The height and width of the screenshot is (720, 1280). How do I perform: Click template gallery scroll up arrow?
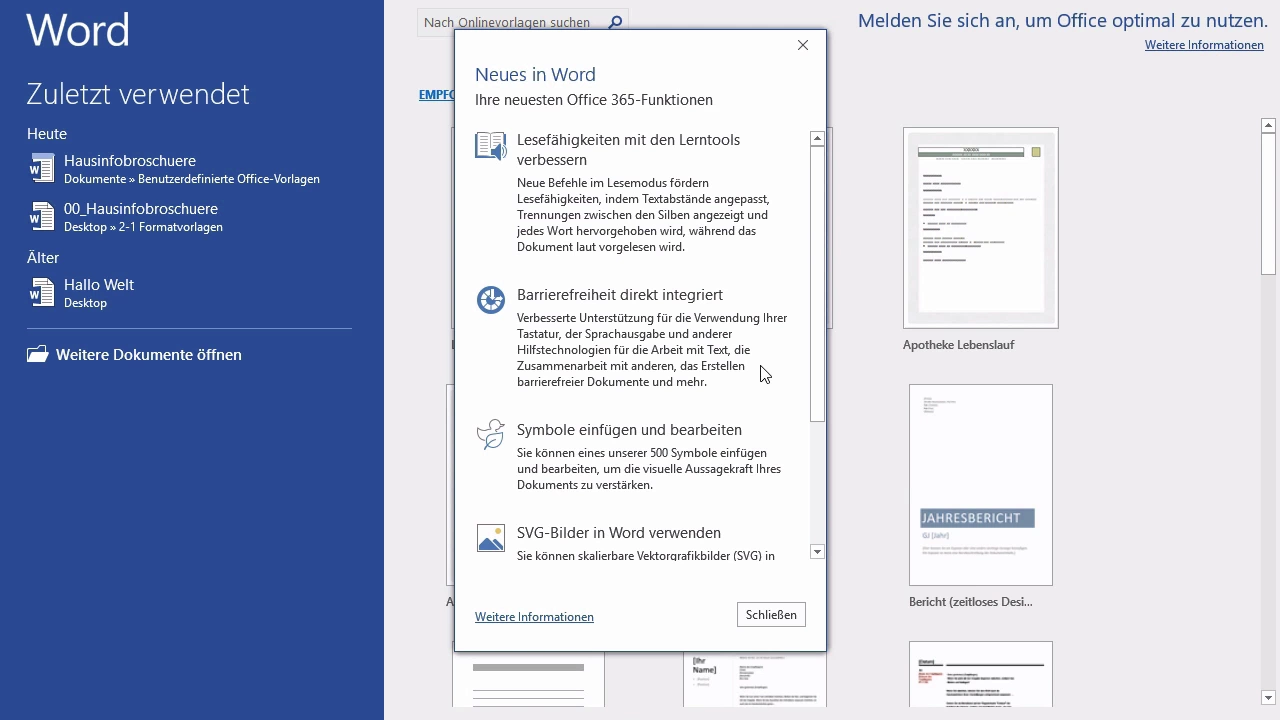(1268, 125)
